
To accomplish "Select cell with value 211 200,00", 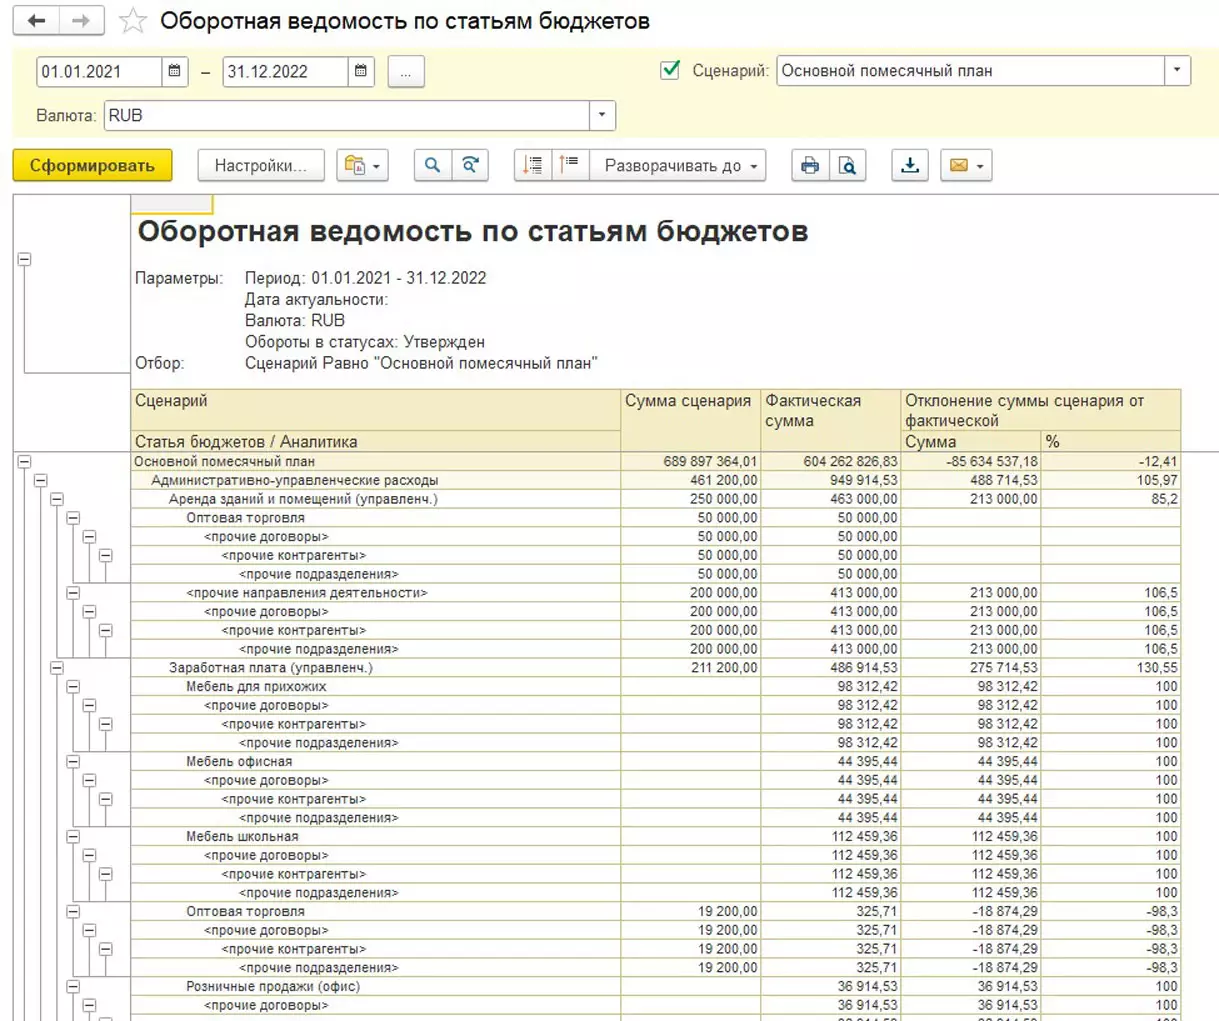I will pyautogui.click(x=690, y=668).
